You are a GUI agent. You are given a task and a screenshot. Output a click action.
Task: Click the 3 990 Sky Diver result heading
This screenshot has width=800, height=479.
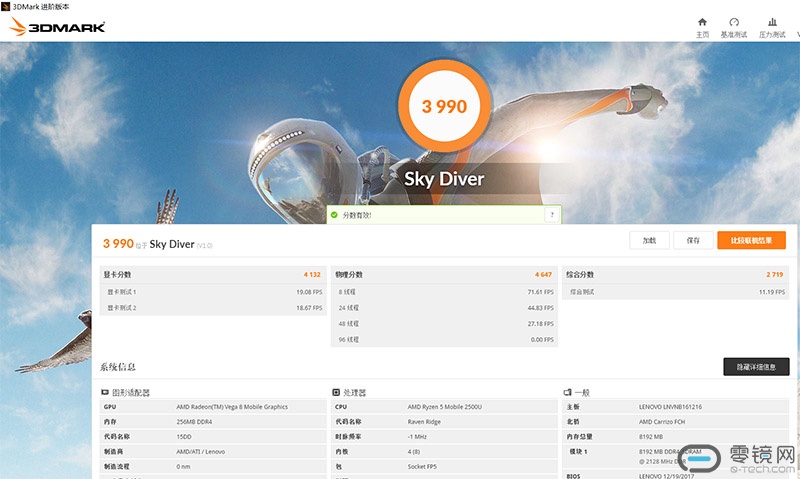(158, 244)
